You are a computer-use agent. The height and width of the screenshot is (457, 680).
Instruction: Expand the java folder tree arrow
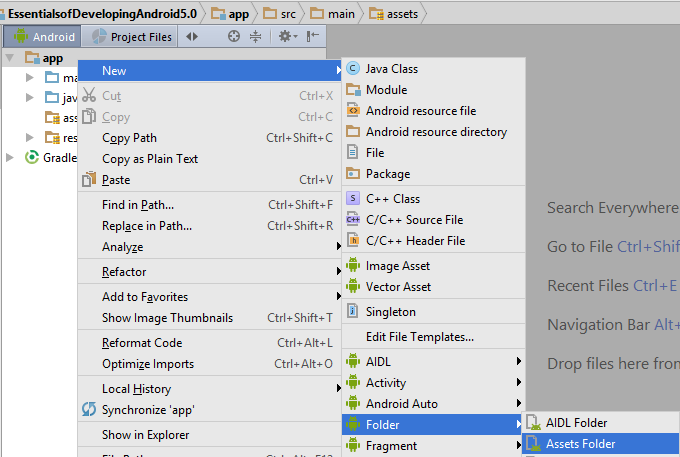click(x=29, y=97)
